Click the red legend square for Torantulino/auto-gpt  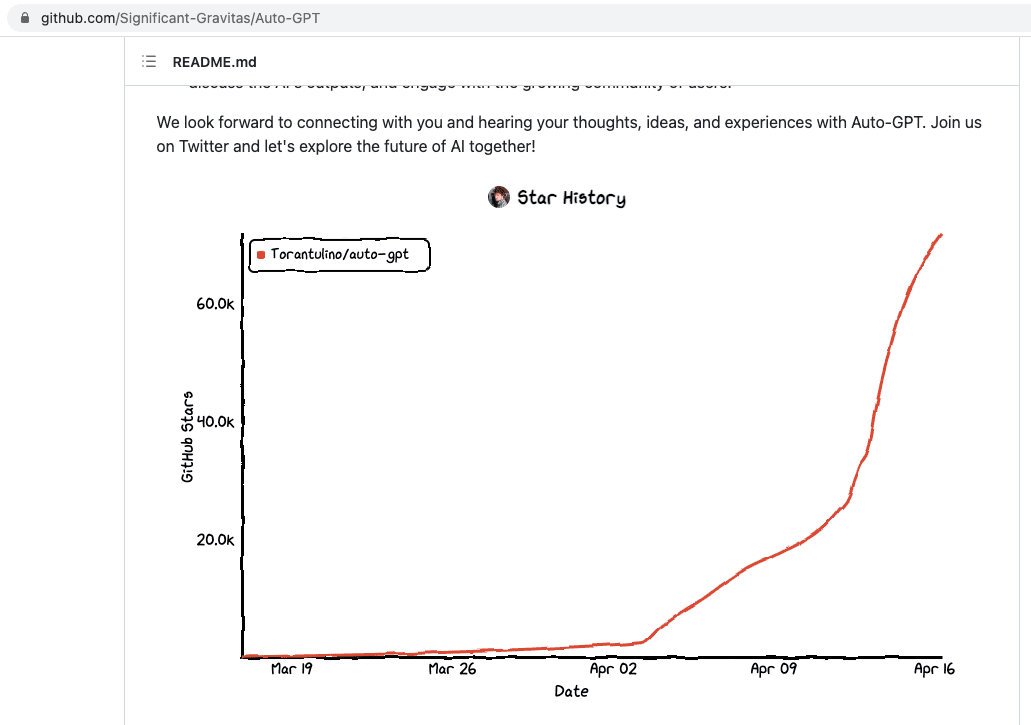coord(261,255)
